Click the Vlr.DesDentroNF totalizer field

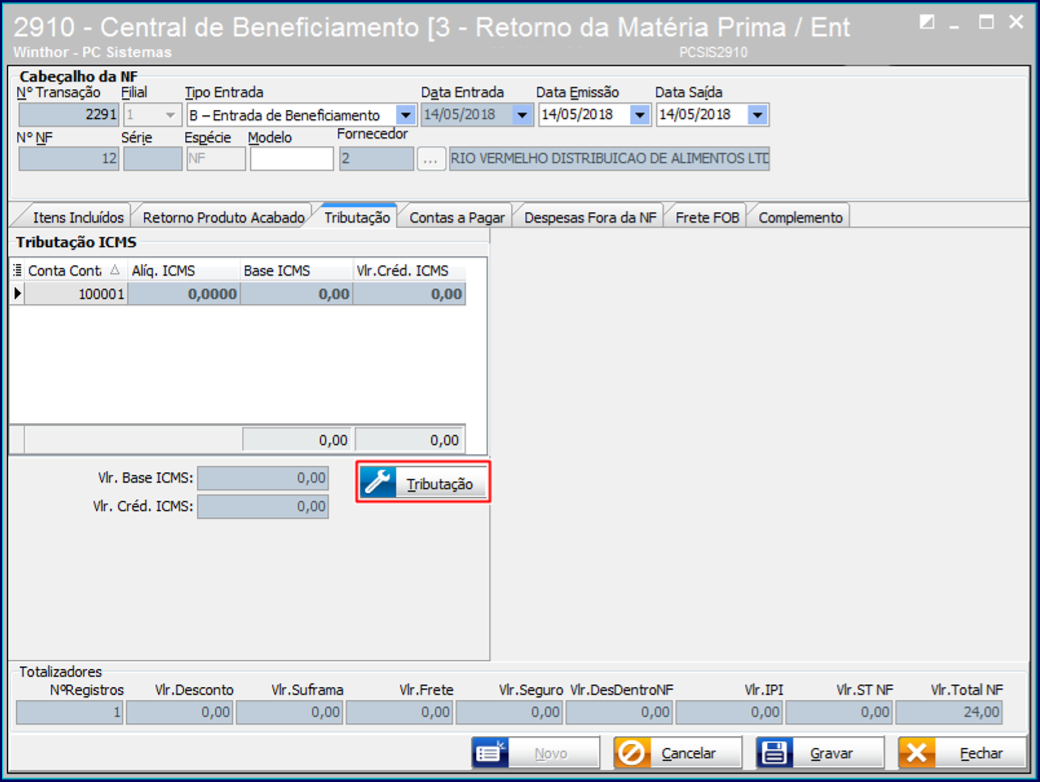(x=619, y=712)
